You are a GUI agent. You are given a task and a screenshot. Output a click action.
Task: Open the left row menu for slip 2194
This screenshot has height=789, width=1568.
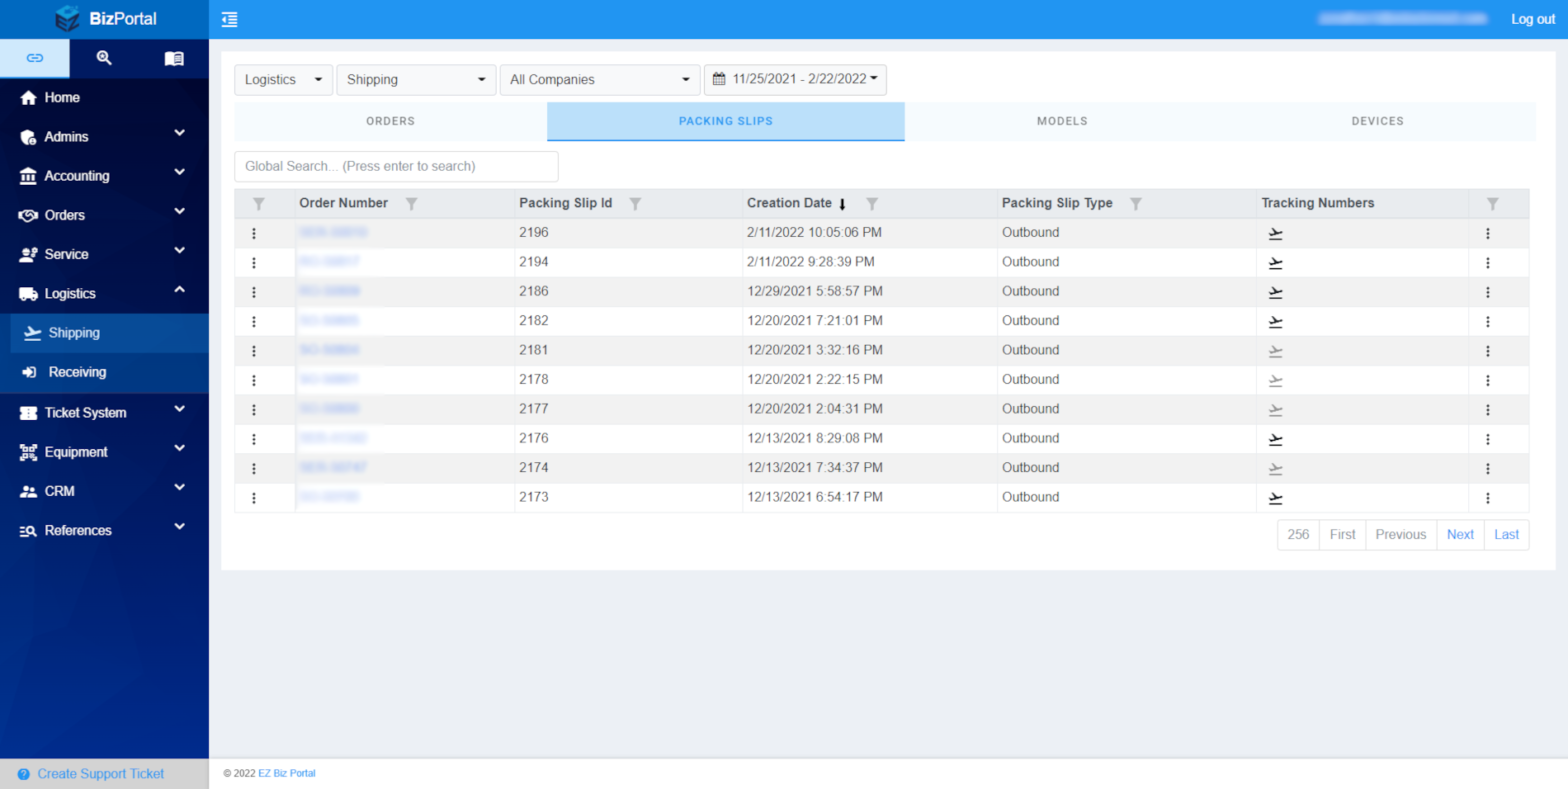[x=254, y=262]
